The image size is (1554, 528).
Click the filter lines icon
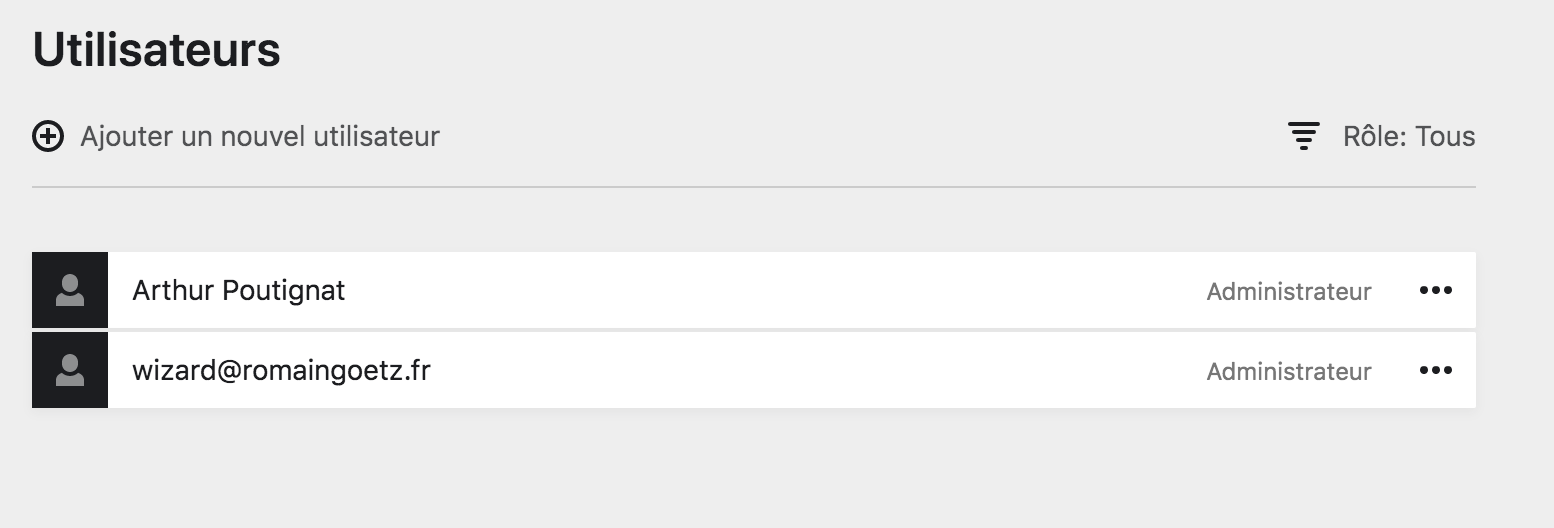click(x=1303, y=136)
